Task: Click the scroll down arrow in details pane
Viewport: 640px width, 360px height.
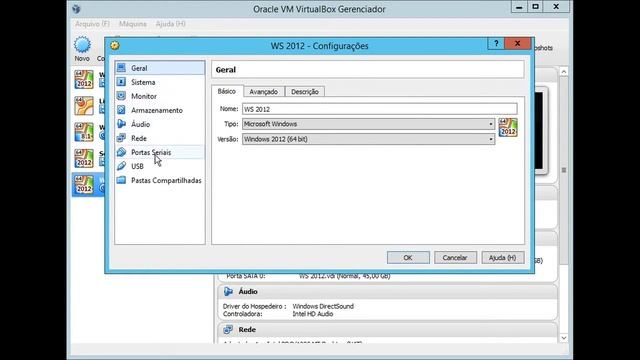Action: [564, 338]
